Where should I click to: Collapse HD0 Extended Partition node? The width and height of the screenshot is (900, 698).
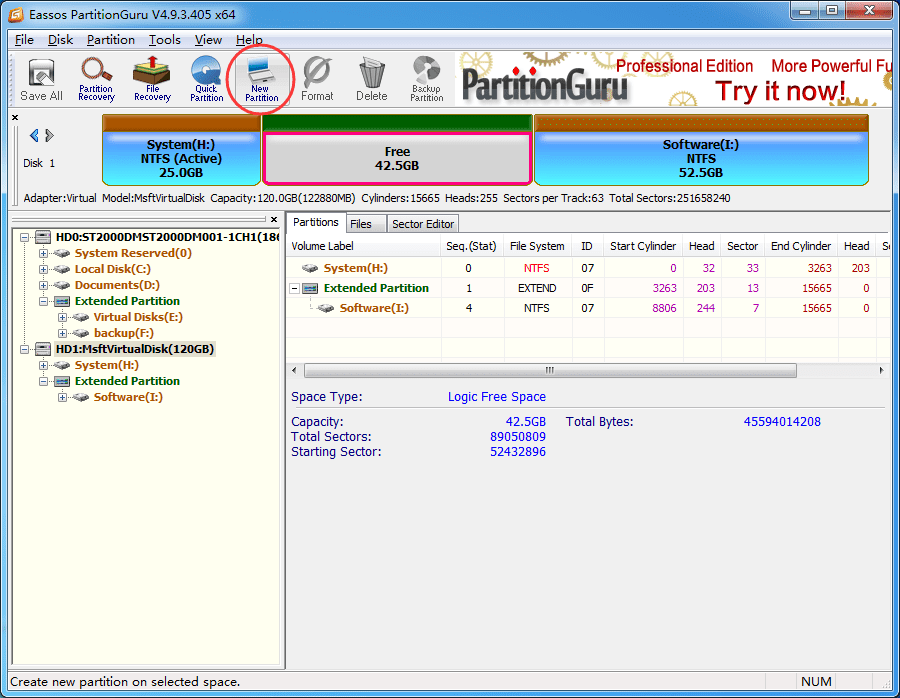tap(43, 301)
